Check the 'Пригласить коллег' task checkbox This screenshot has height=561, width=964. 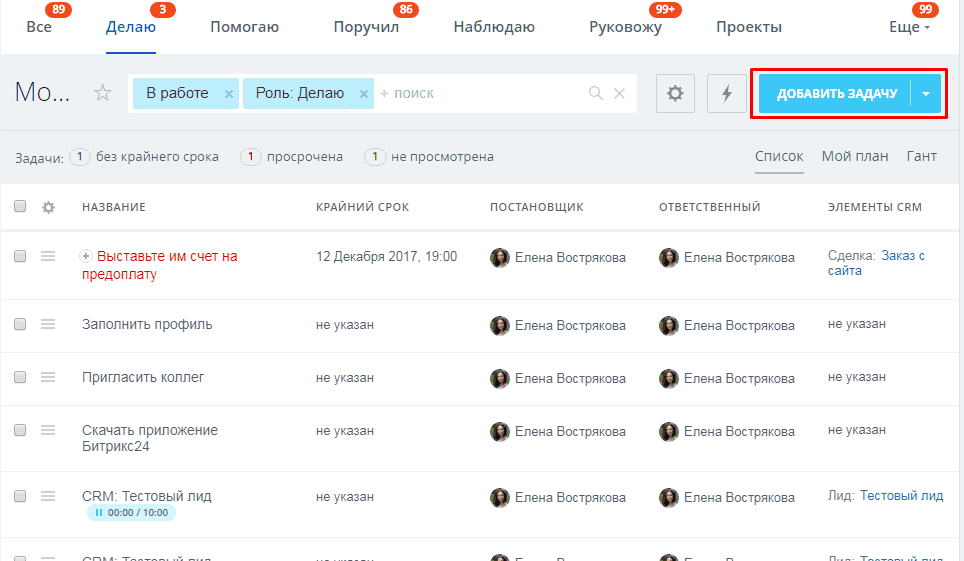tap(20, 377)
